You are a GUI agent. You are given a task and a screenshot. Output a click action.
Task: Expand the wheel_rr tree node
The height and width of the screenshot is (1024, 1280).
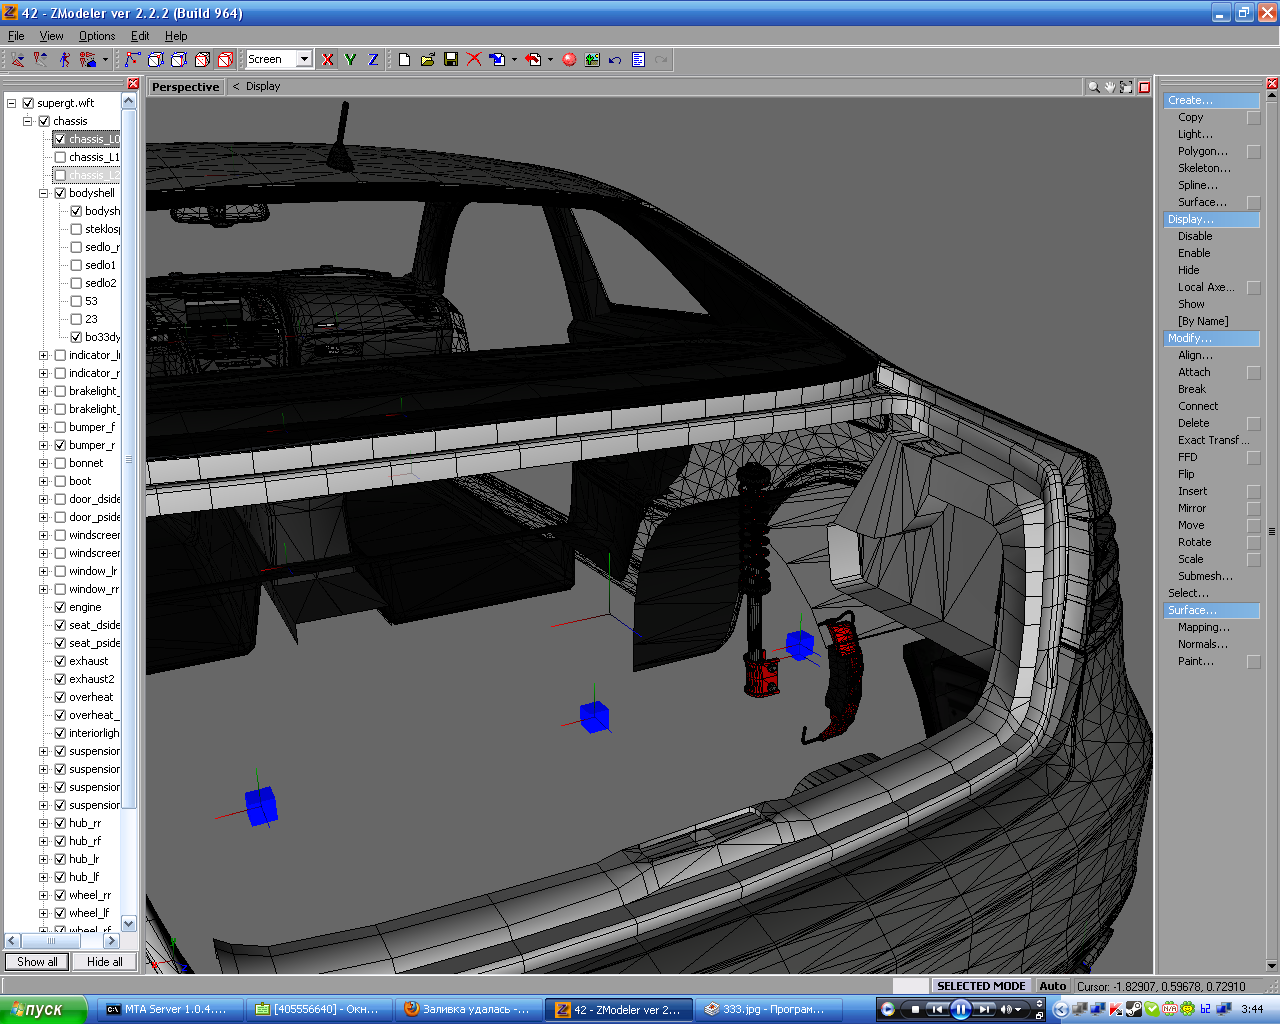44,895
